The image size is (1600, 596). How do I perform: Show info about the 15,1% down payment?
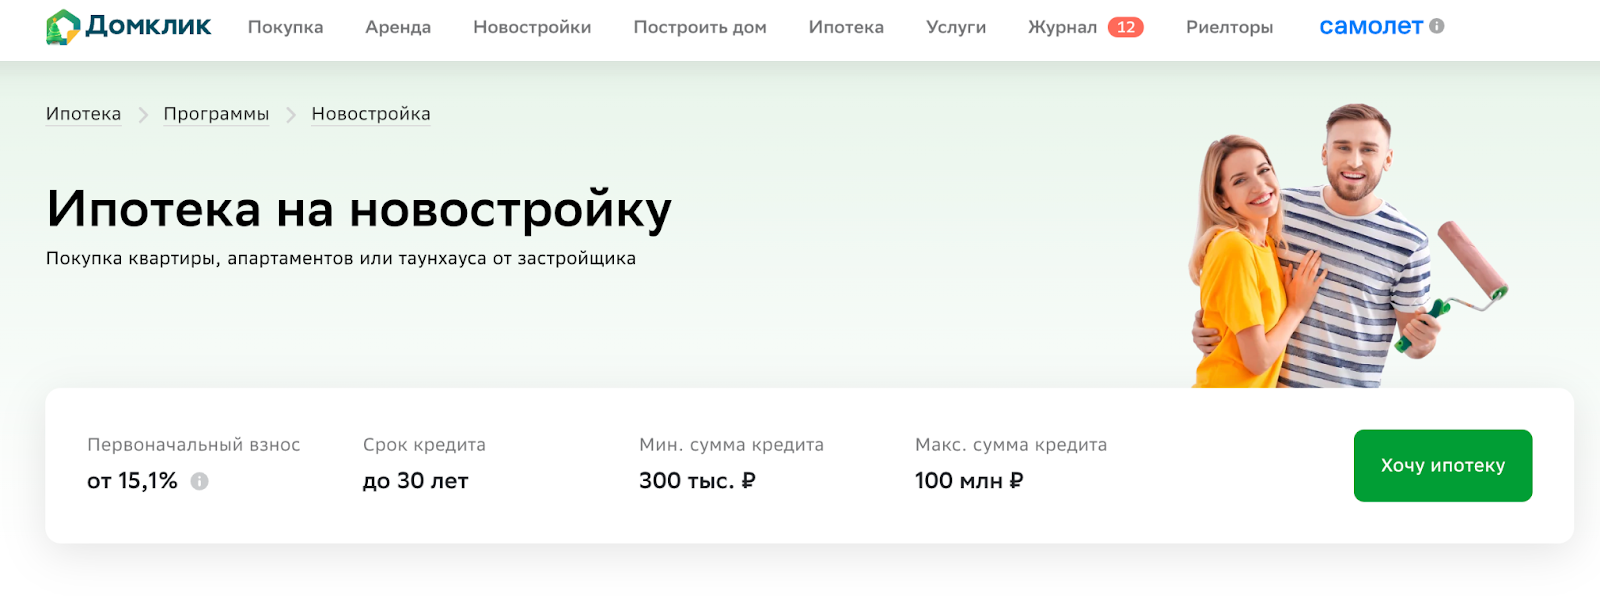(x=200, y=481)
